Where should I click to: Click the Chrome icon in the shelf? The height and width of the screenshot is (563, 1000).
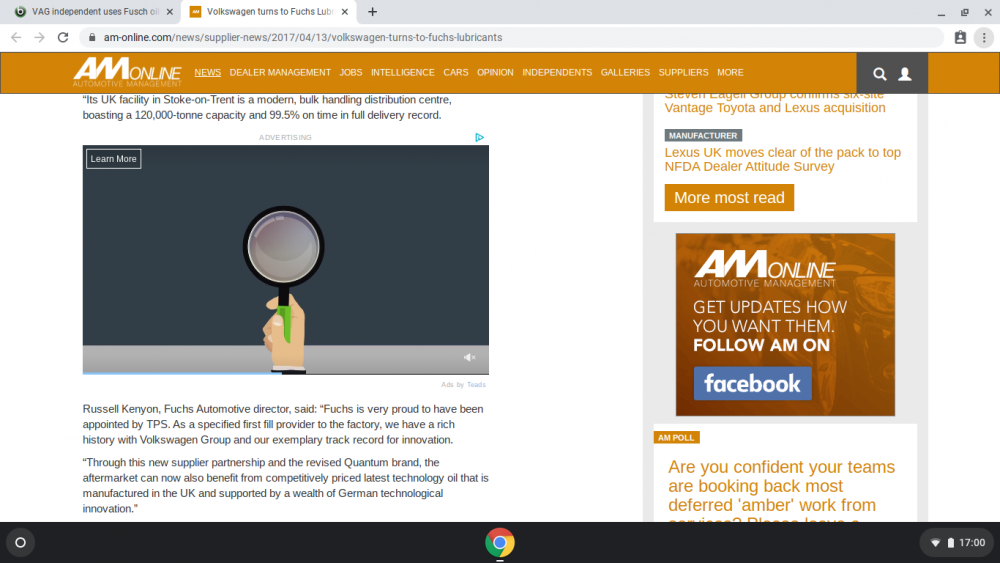[499, 543]
